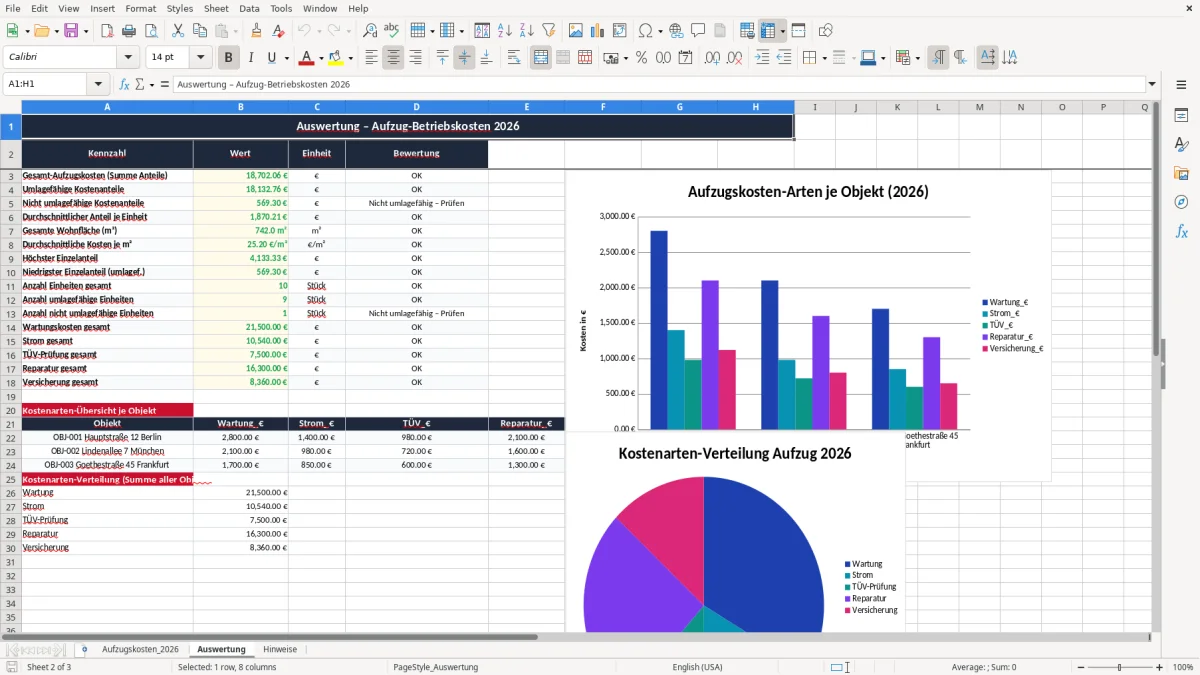Toggle Print Preview
Image resolution: width=1200 pixels, height=675 pixels.
coord(151,31)
